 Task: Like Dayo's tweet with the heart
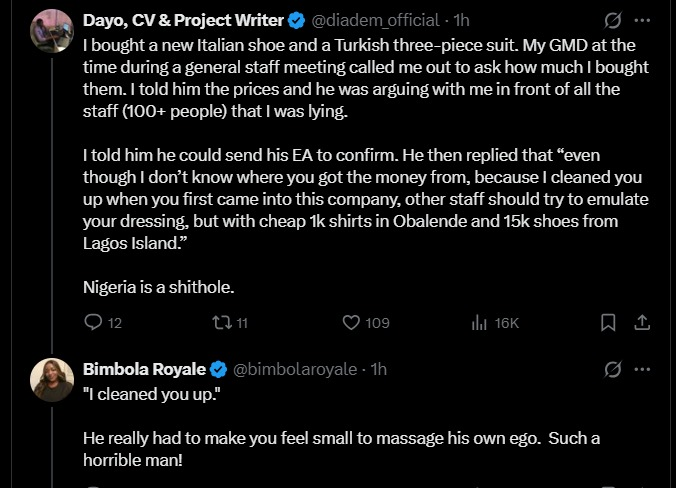[x=351, y=323]
